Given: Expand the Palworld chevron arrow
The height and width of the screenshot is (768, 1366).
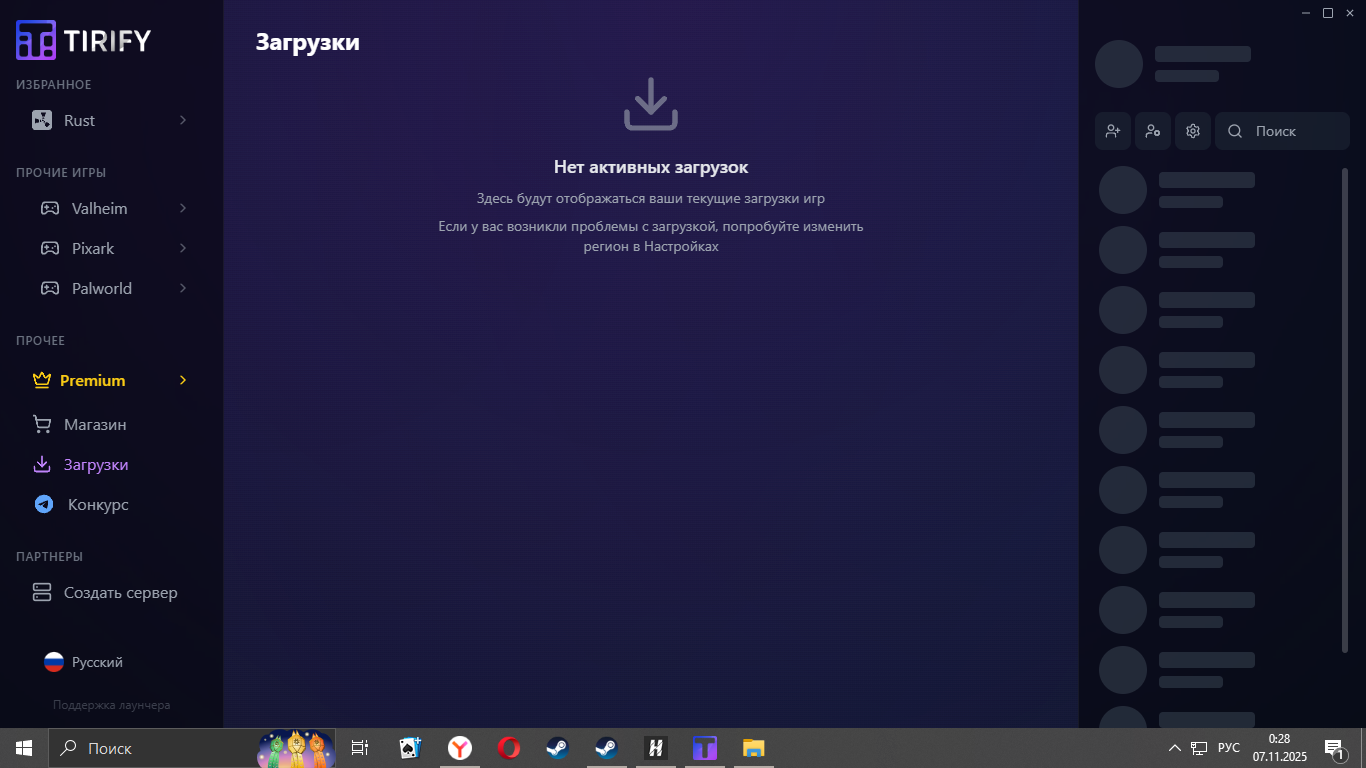Looking at the screenshot, I should pyautogui.click(x=183, y=289).
